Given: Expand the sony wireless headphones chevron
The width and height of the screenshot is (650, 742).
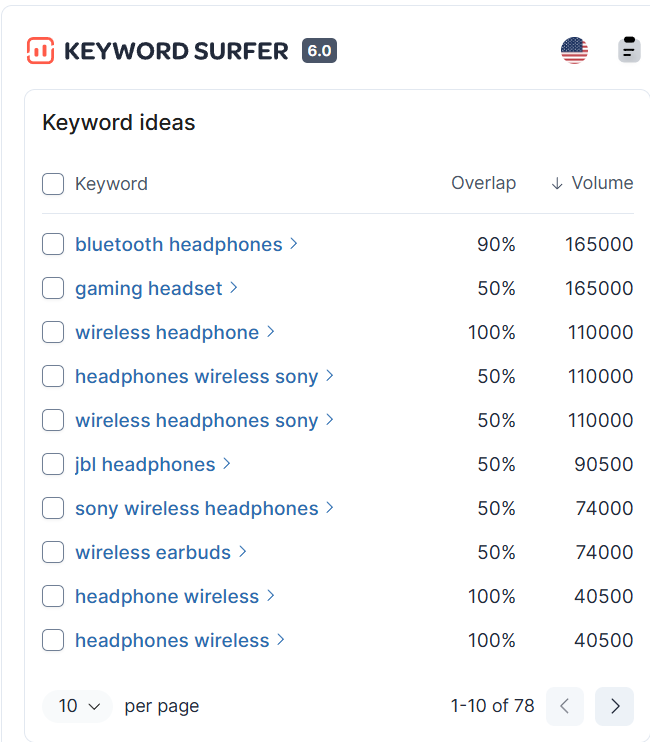Looking at the screenshot, I should tap(330, 508).
